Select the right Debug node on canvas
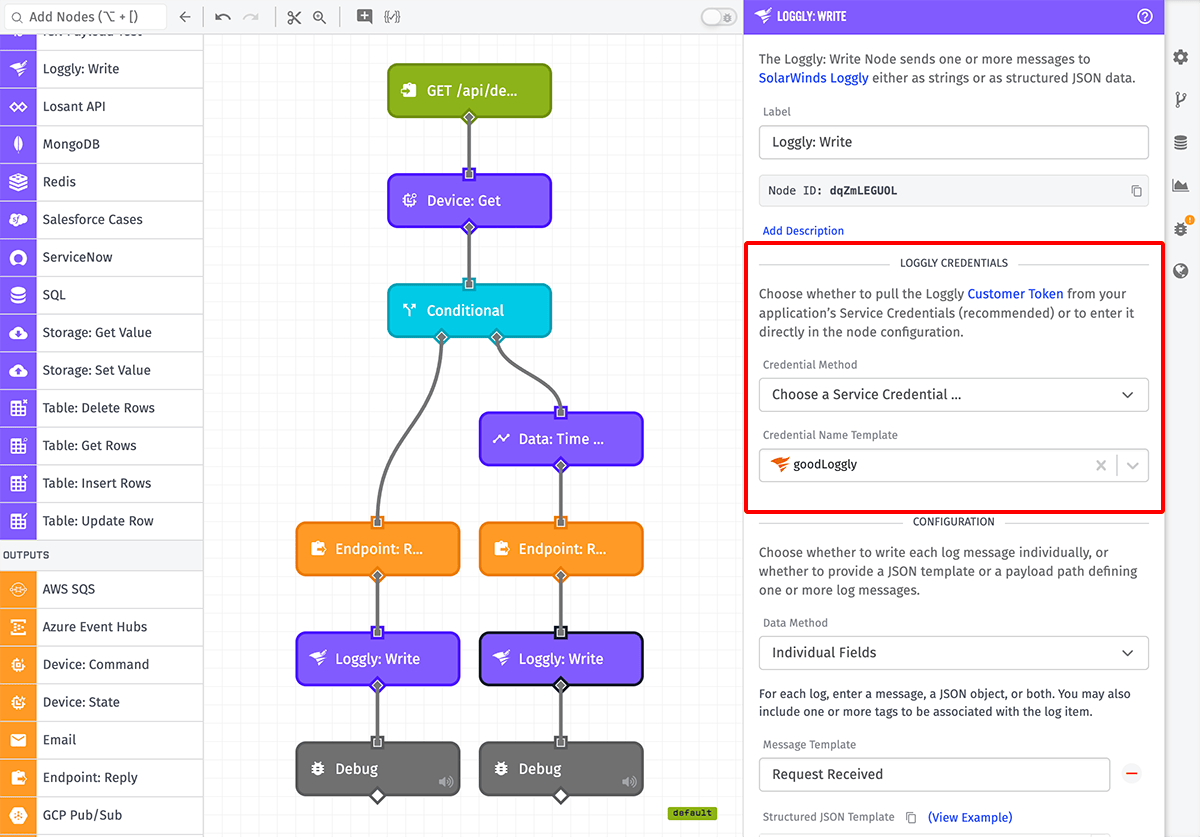Image resolution: width=1200 pixels, height=837 pixels. [561, 769]
